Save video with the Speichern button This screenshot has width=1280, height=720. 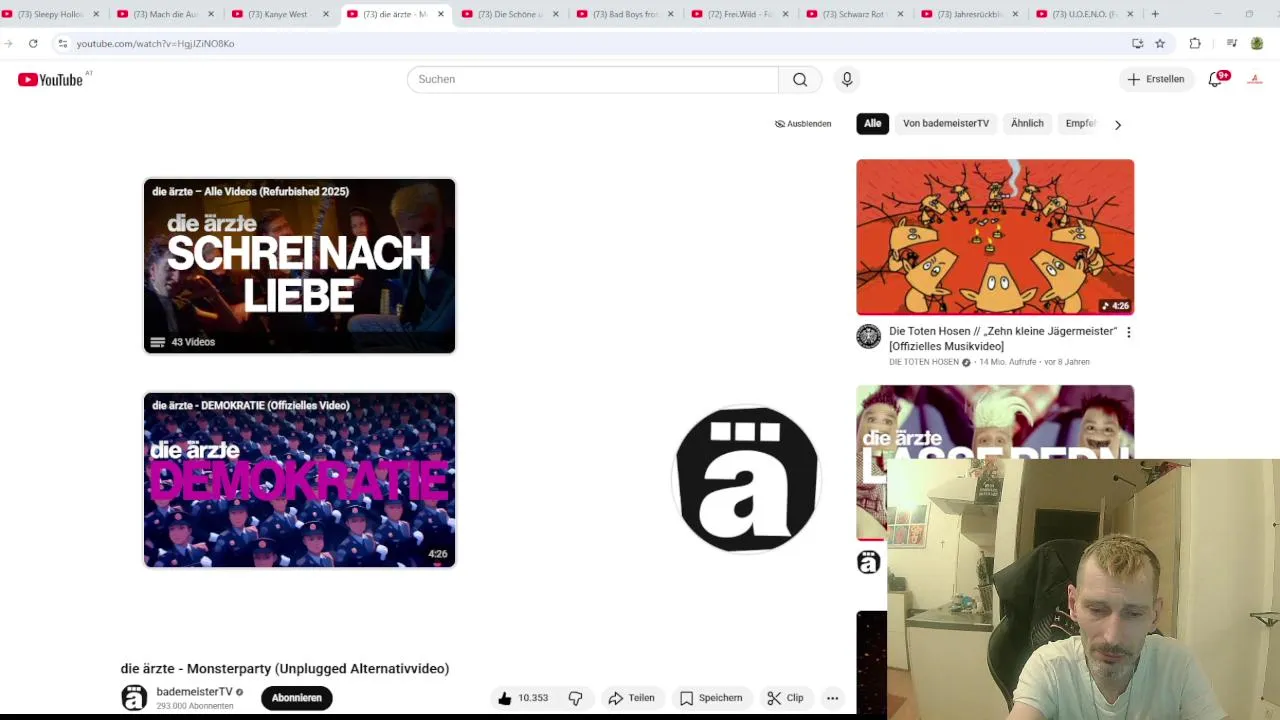pyautogui.click(x=711, y=698)
